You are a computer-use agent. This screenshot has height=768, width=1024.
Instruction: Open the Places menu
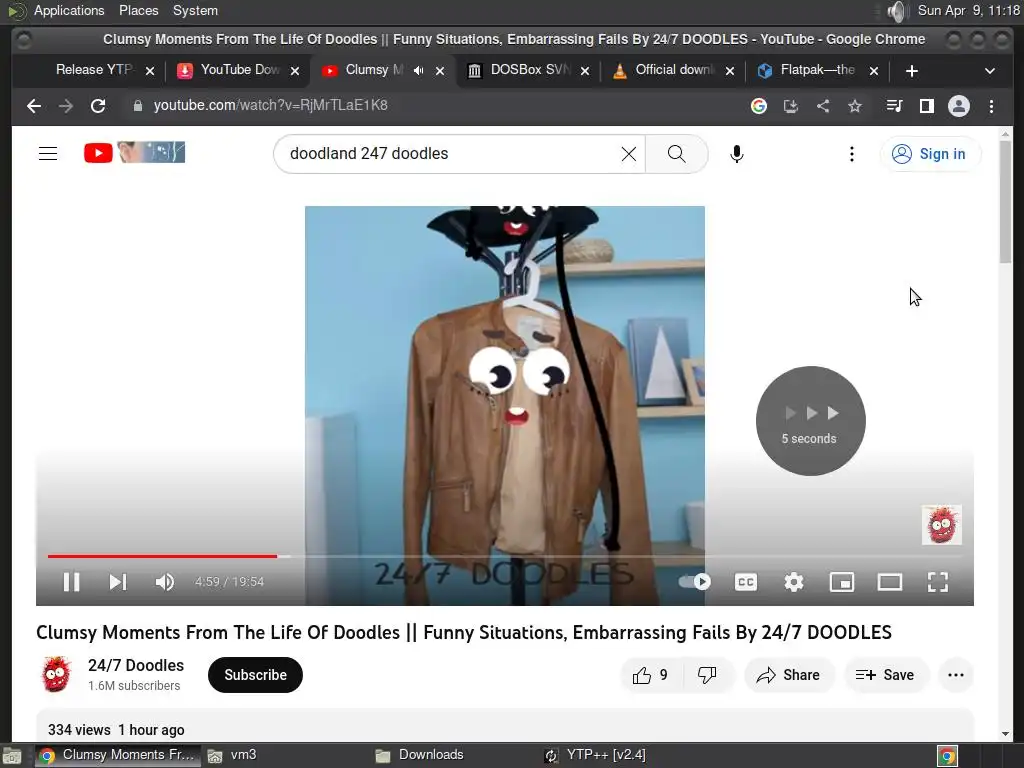(x=138, y=10)
